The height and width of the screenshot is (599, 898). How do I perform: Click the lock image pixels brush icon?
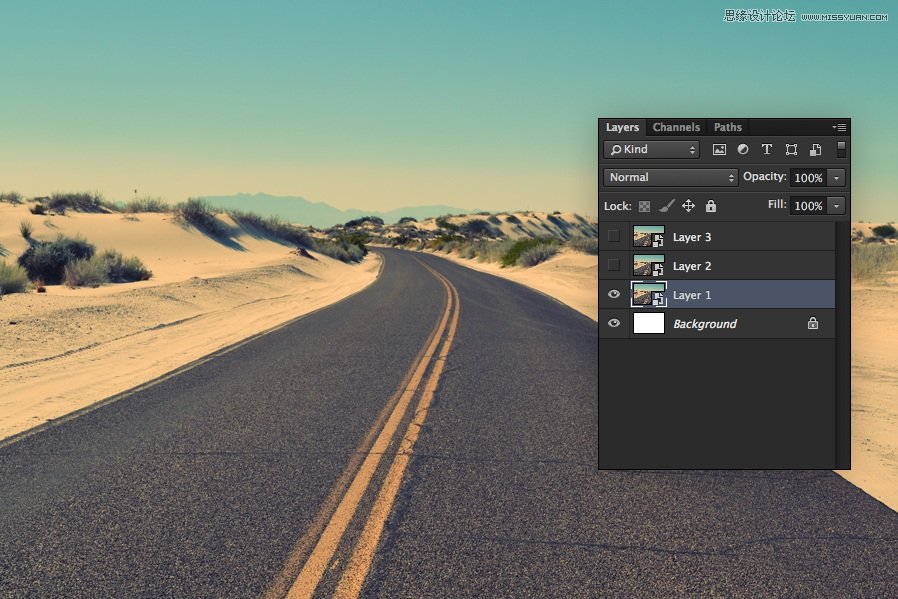tap(666, 206)
